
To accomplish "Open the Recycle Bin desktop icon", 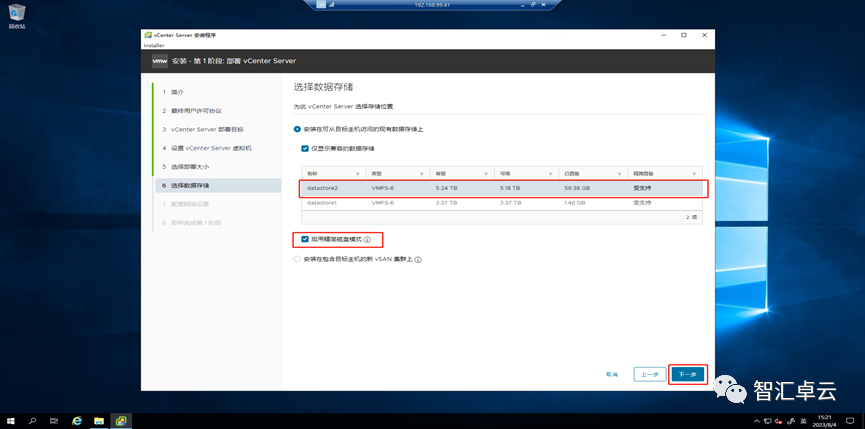I will pos(17,17).
